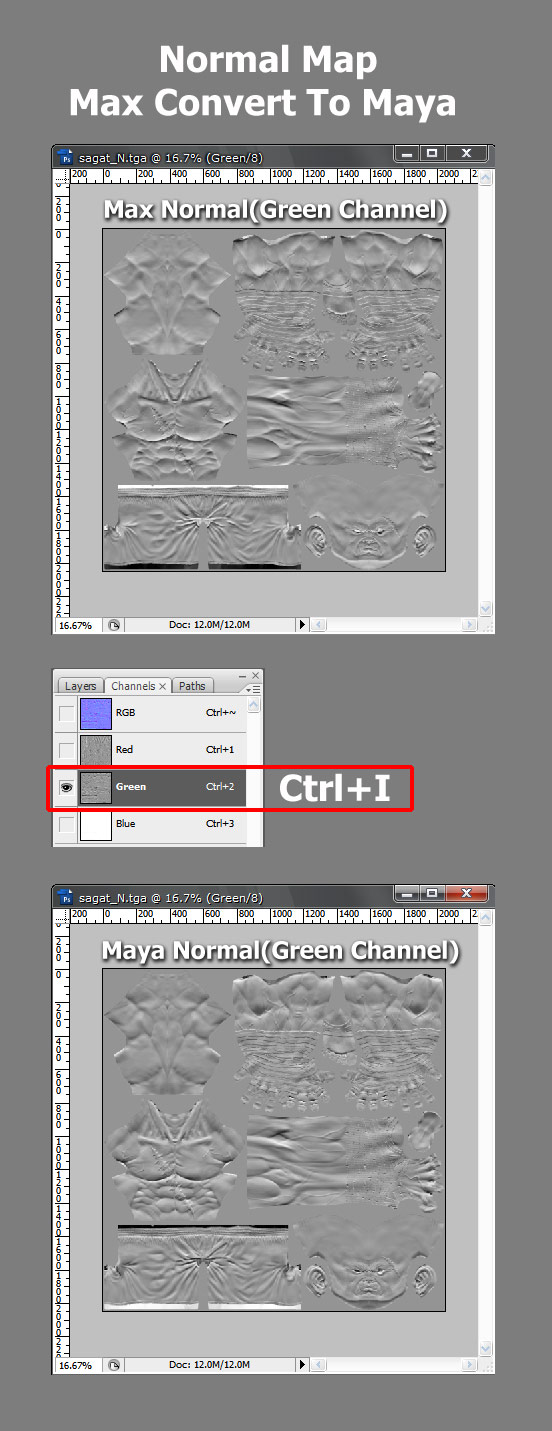Click the down scroll arrow in the bottom document window
Screen dimensions: 552x1431
pyautogui.click(x=486, y=1348)
